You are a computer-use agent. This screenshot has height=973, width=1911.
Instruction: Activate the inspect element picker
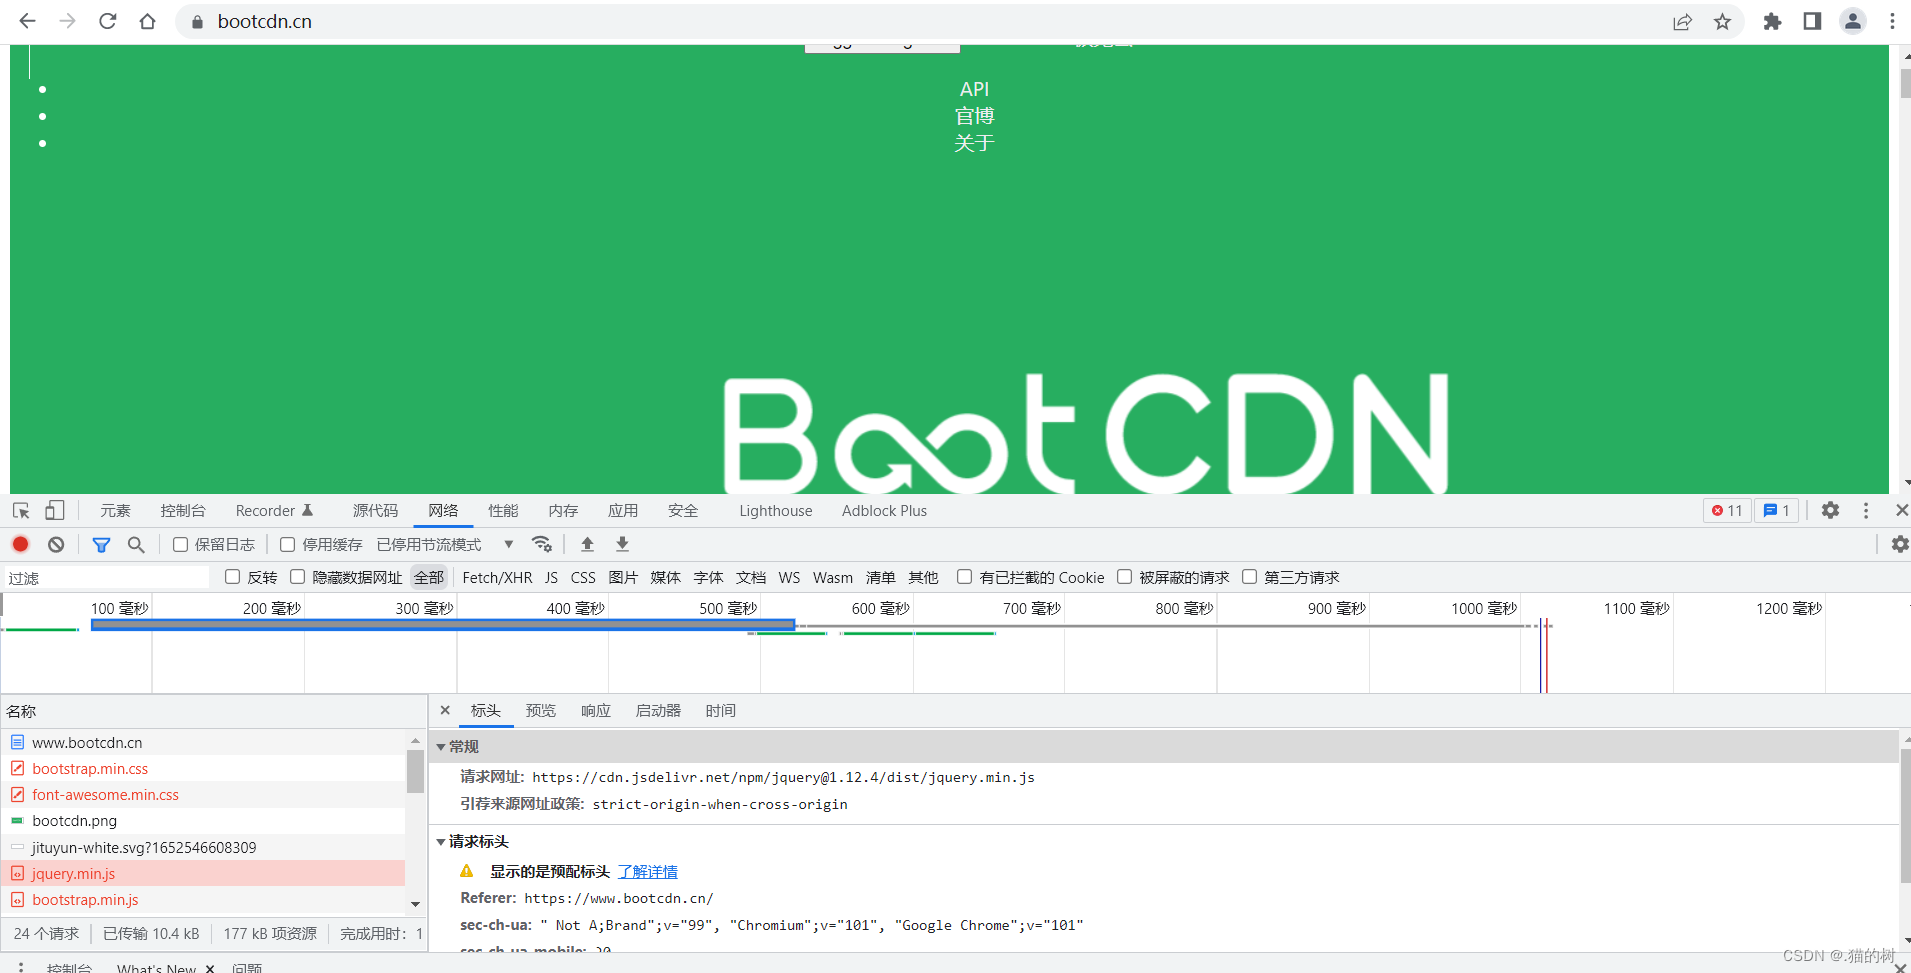[x=21, y=510]
